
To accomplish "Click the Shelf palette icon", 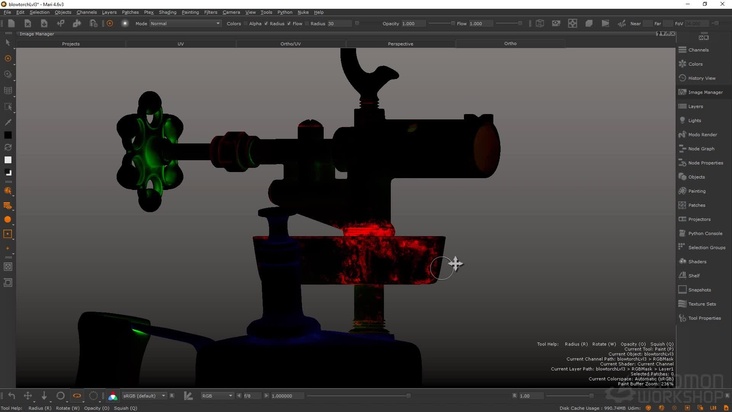I will [683, 275].
